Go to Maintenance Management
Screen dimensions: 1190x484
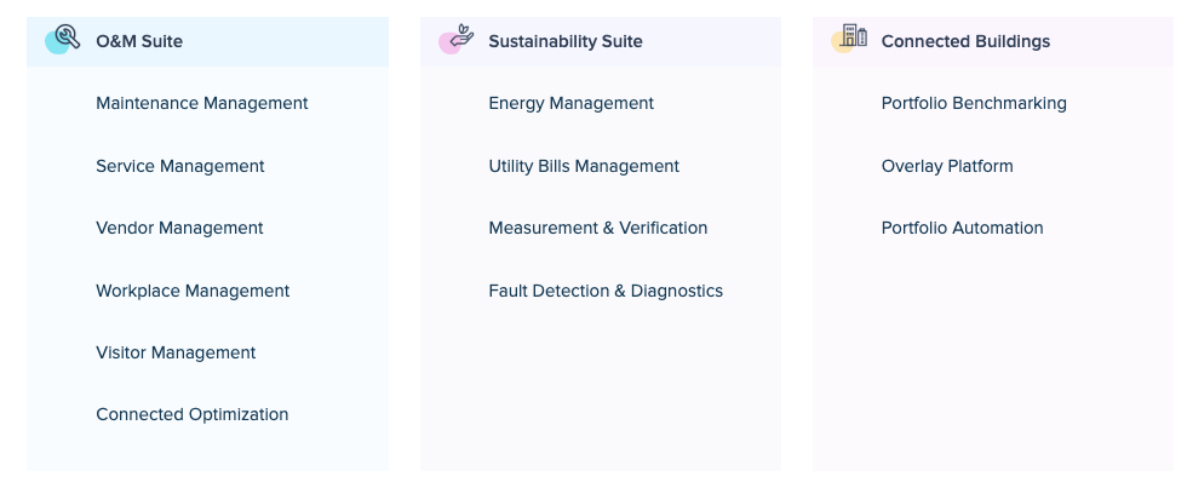pyautogui.click(x=202, y=103)
